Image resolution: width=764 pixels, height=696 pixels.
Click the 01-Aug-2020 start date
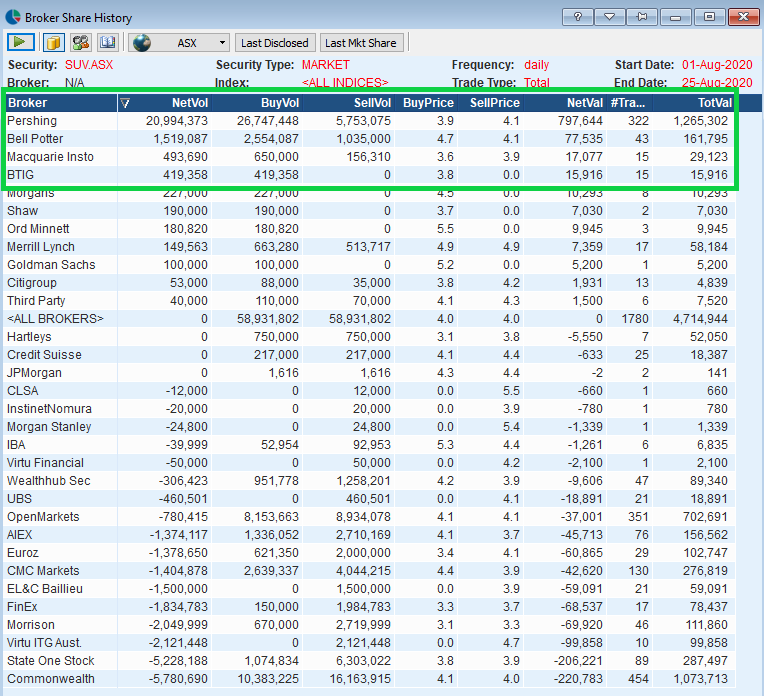717,65
